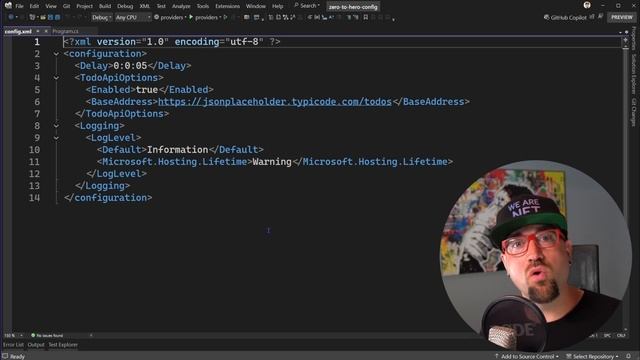Open the Build menu
Image resolution: width=640 pixels, height=360 pixels.
tap(105, 6)
